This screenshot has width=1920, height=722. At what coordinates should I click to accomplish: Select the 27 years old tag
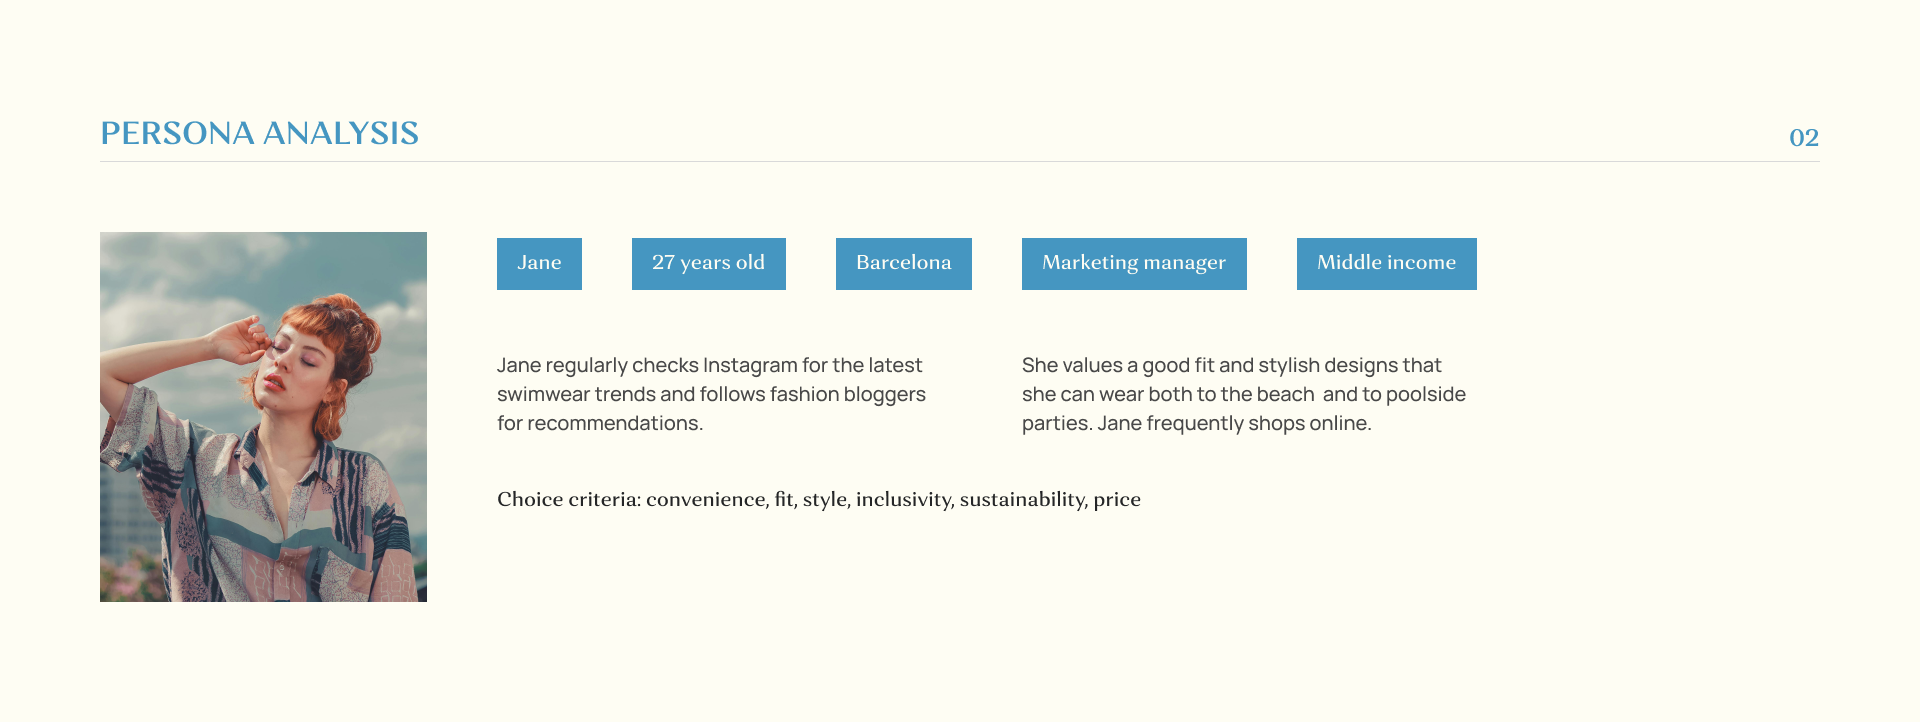pos(708,263)
